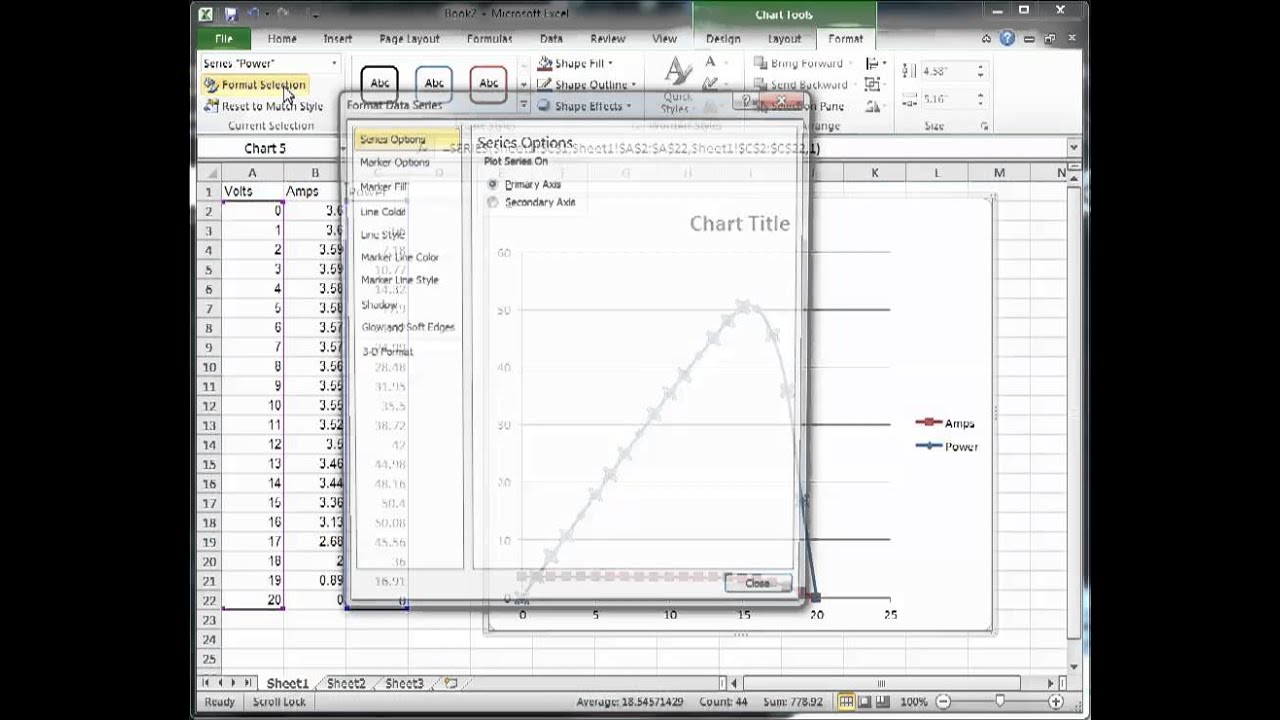Open the File tab
Viewport: 1280px width, 720px height.
224,39
